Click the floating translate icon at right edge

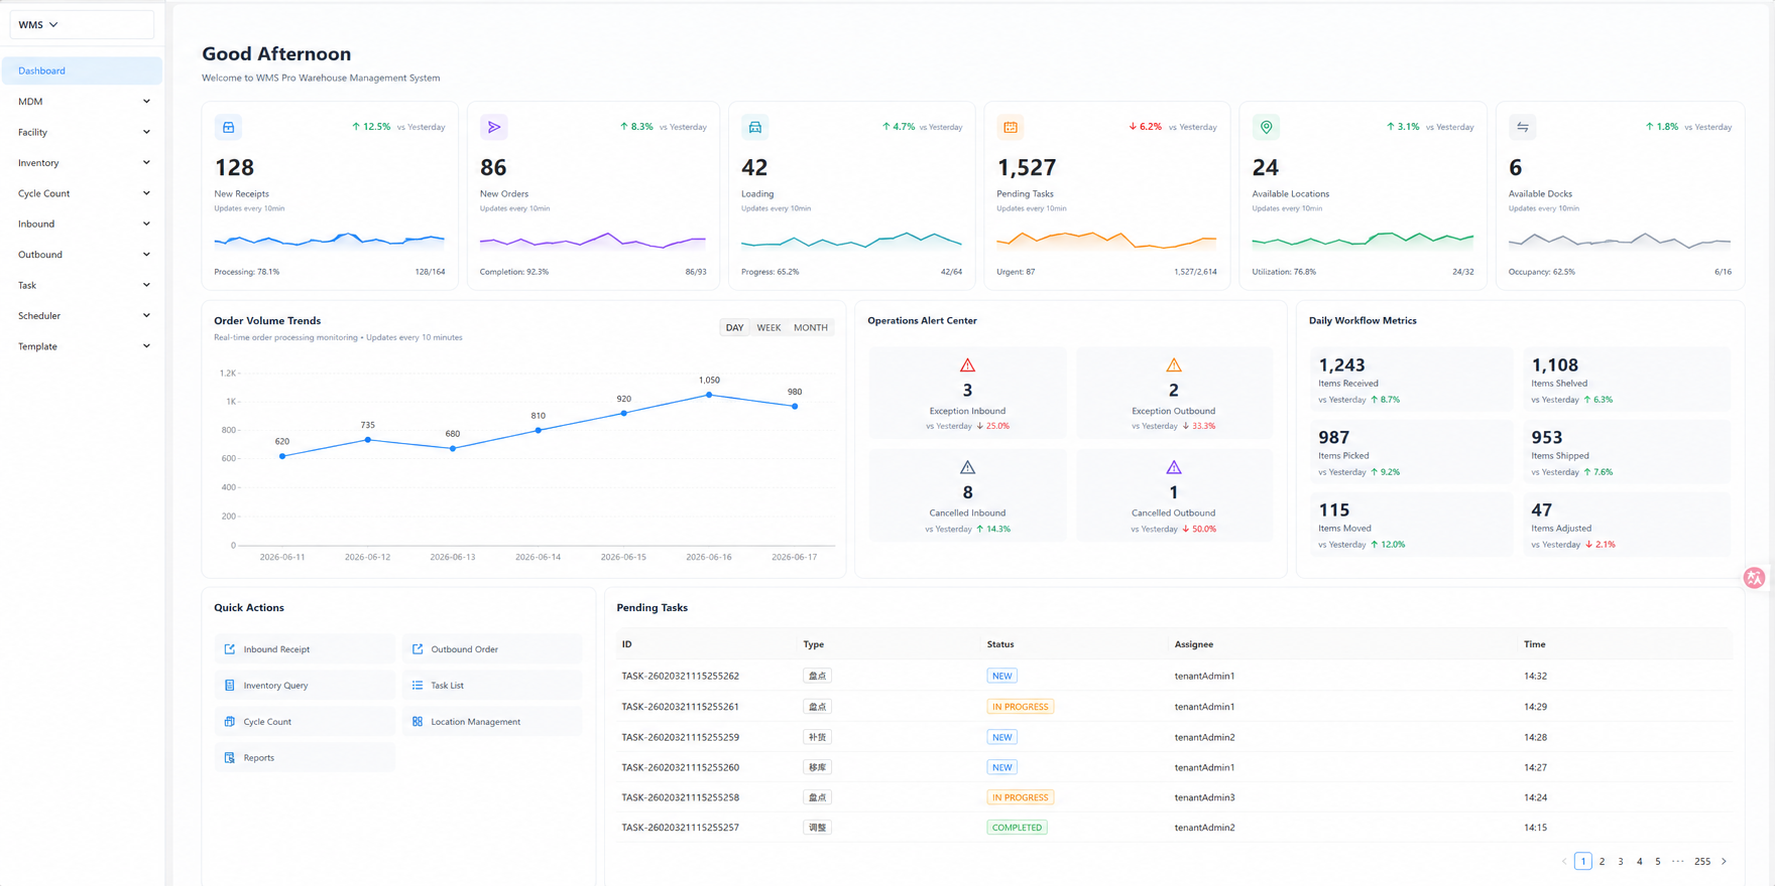[x=1754, y=578]
